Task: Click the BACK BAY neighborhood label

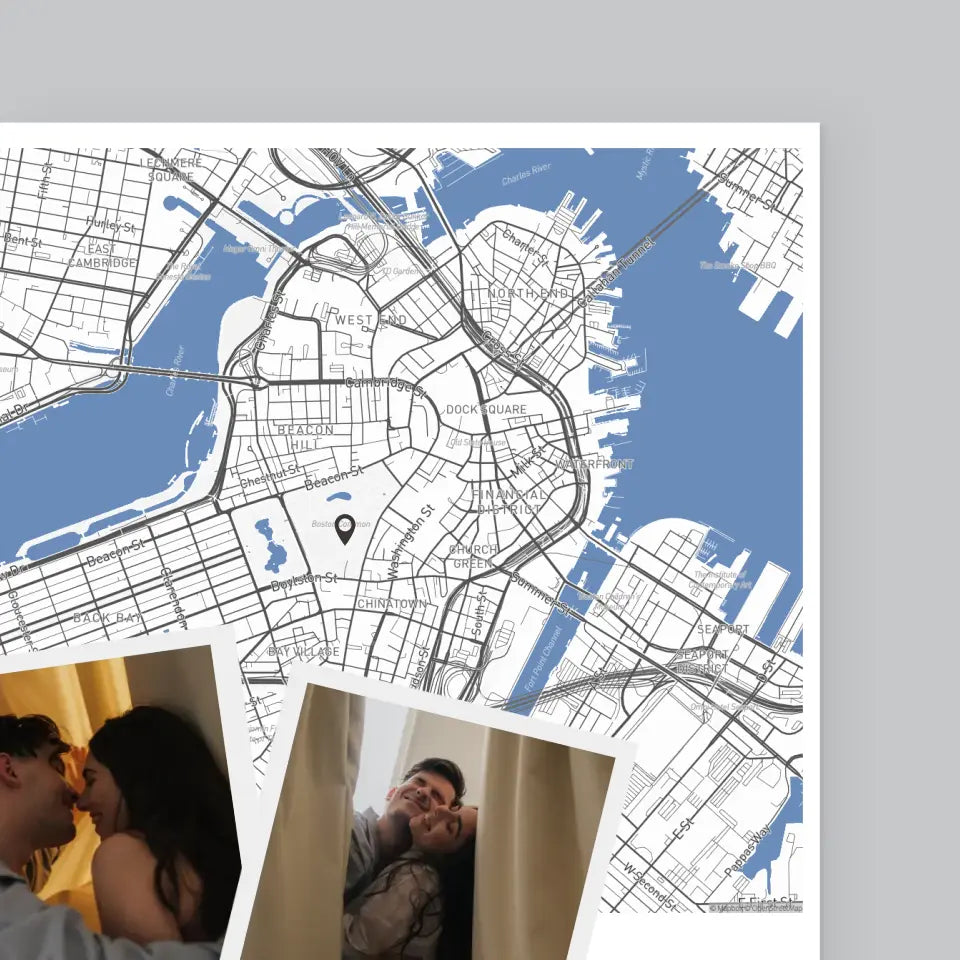Action: pos(107,618)
